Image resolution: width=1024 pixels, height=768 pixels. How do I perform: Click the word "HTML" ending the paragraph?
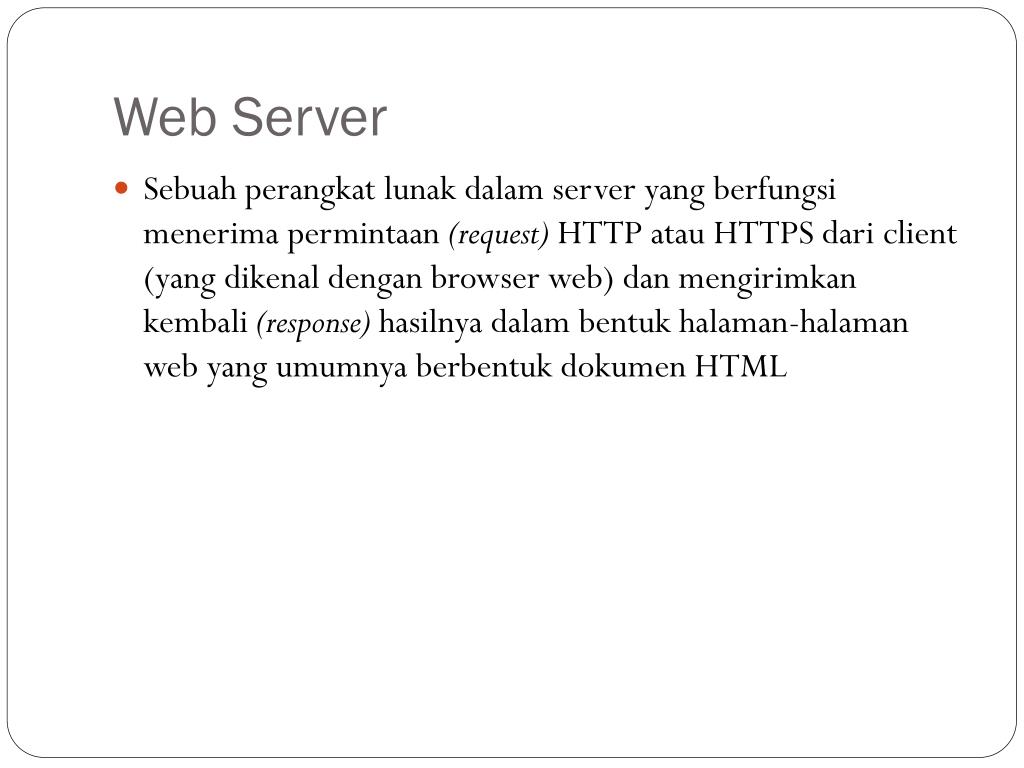[741, 367]
